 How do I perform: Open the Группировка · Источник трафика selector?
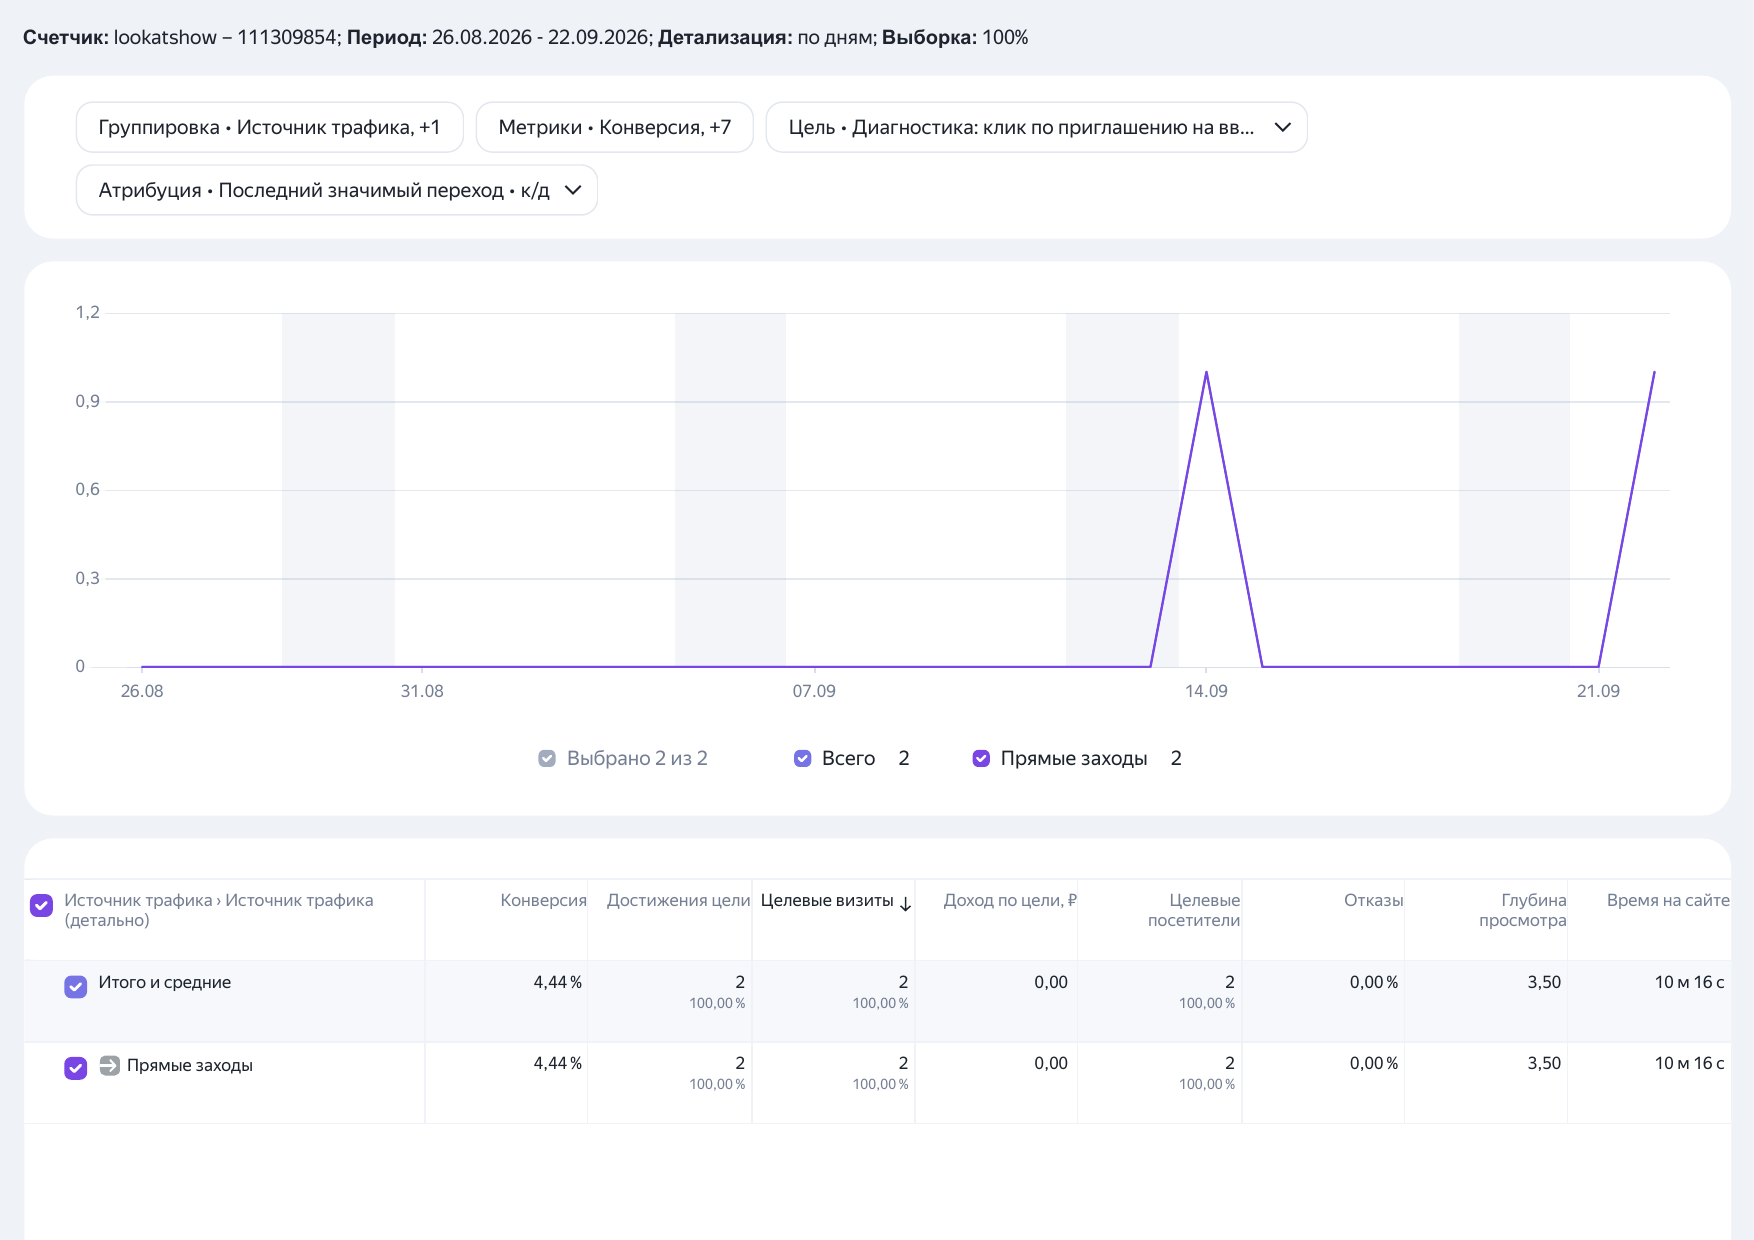click(269, 127)
